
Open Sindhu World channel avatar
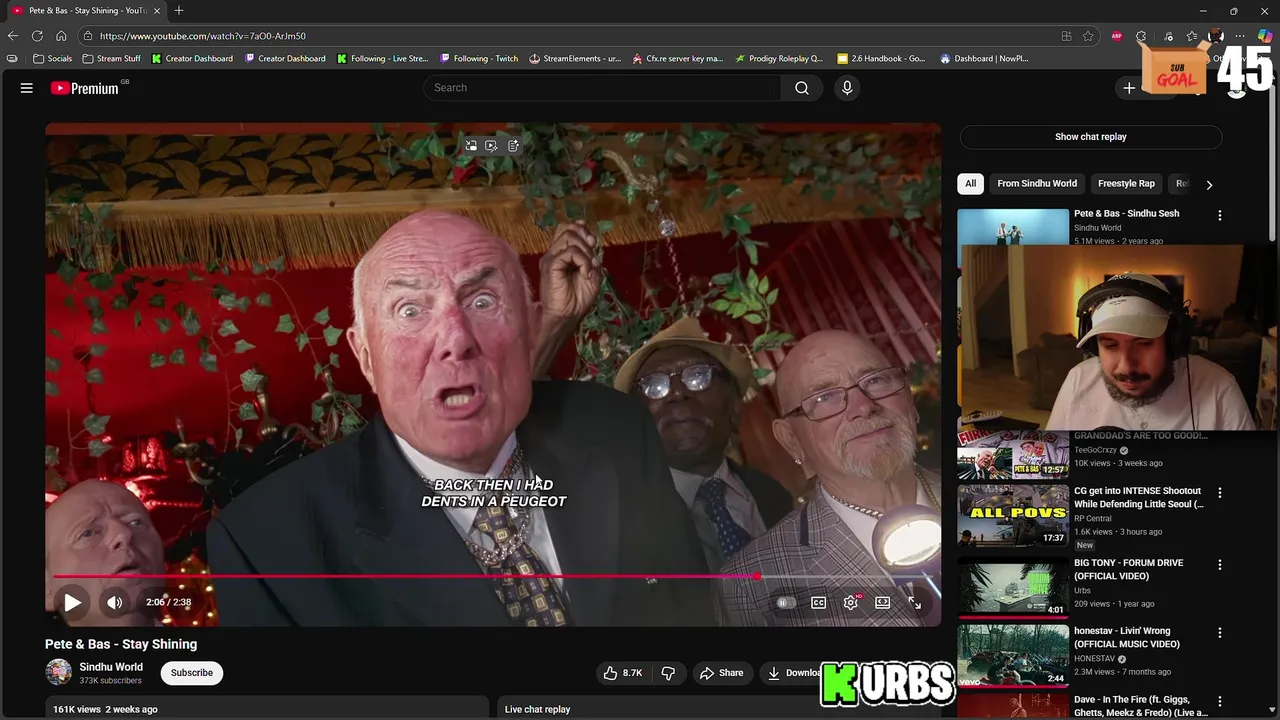[59, 672]
